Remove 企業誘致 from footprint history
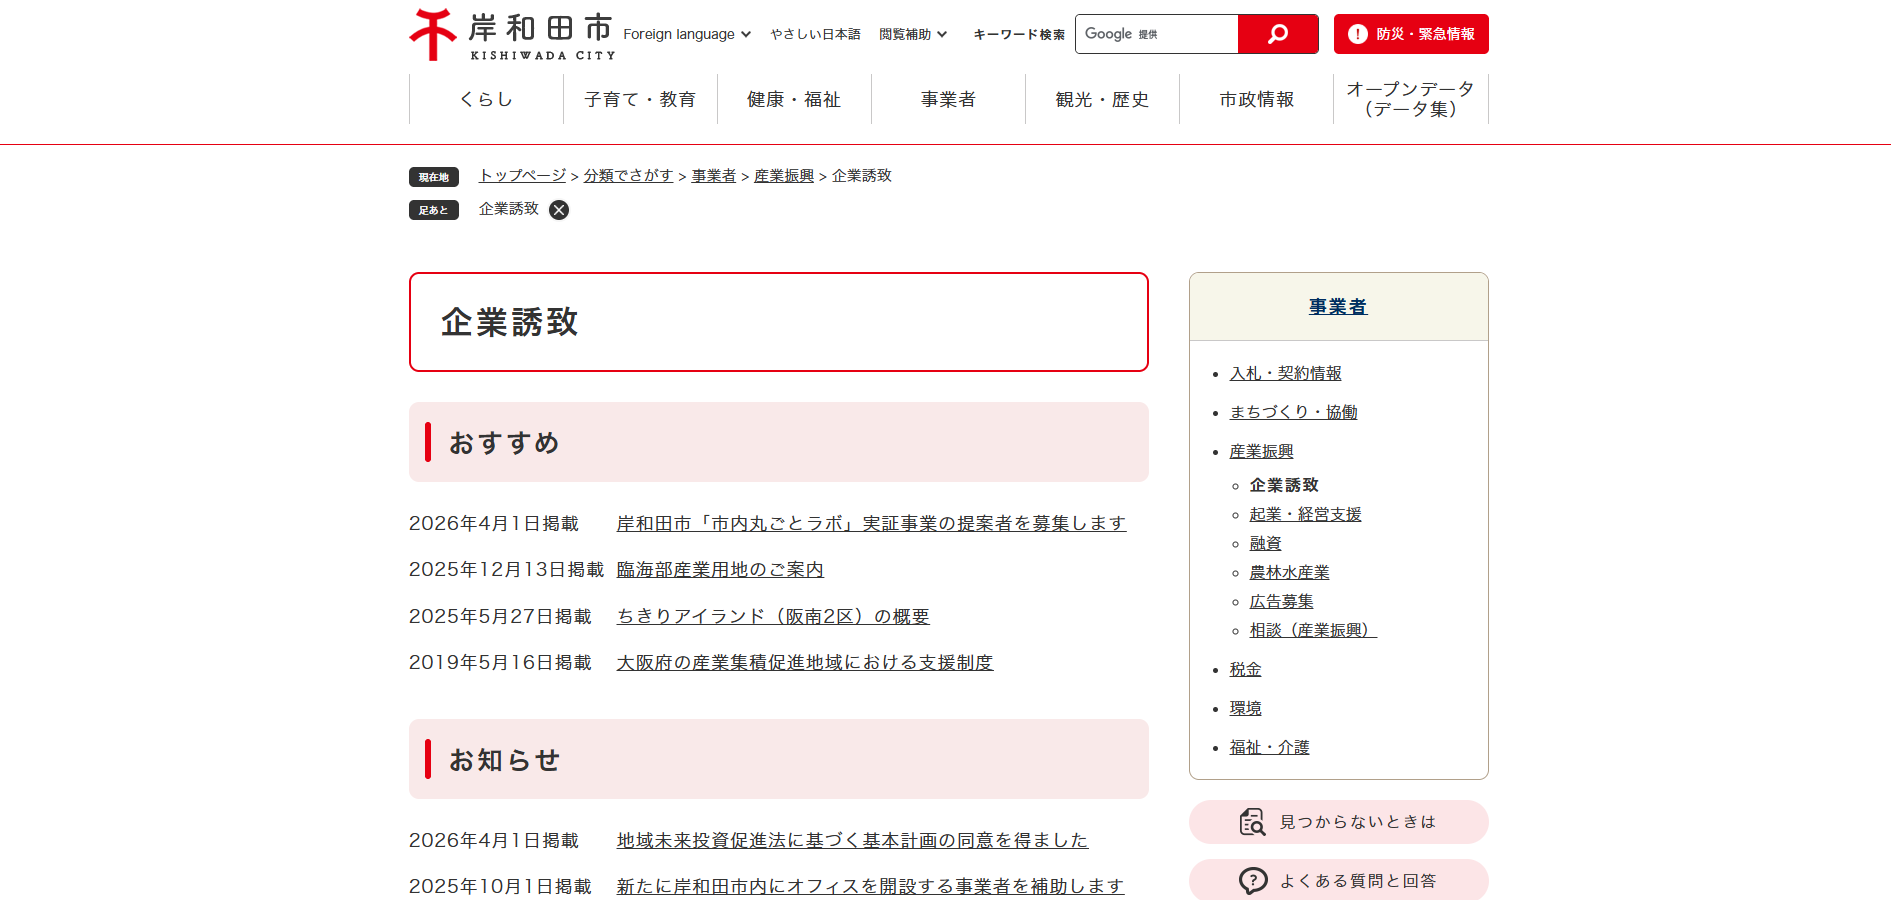The height and width of the screenshot is (900, 1891). click(559, 210)
